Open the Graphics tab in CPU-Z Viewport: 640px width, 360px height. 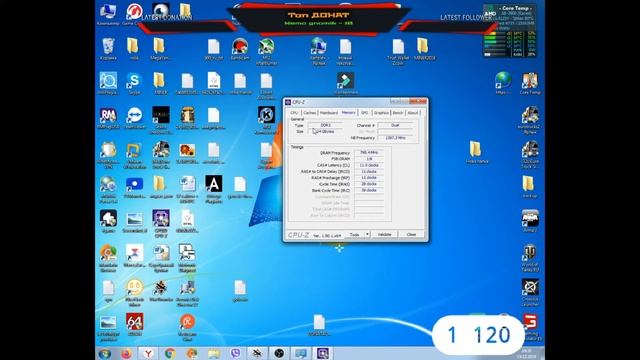point(381,113)
